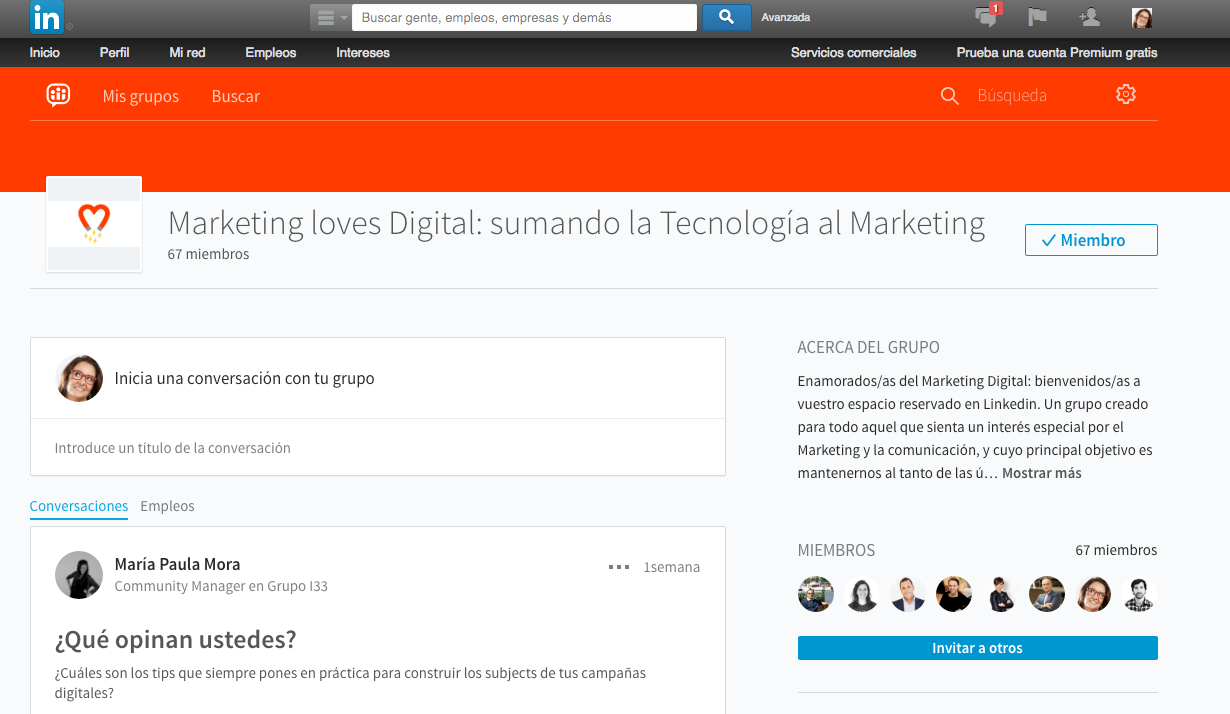Open the group settings gear
This screenshot has width=1230, height=714.
tap(1125, 94)
